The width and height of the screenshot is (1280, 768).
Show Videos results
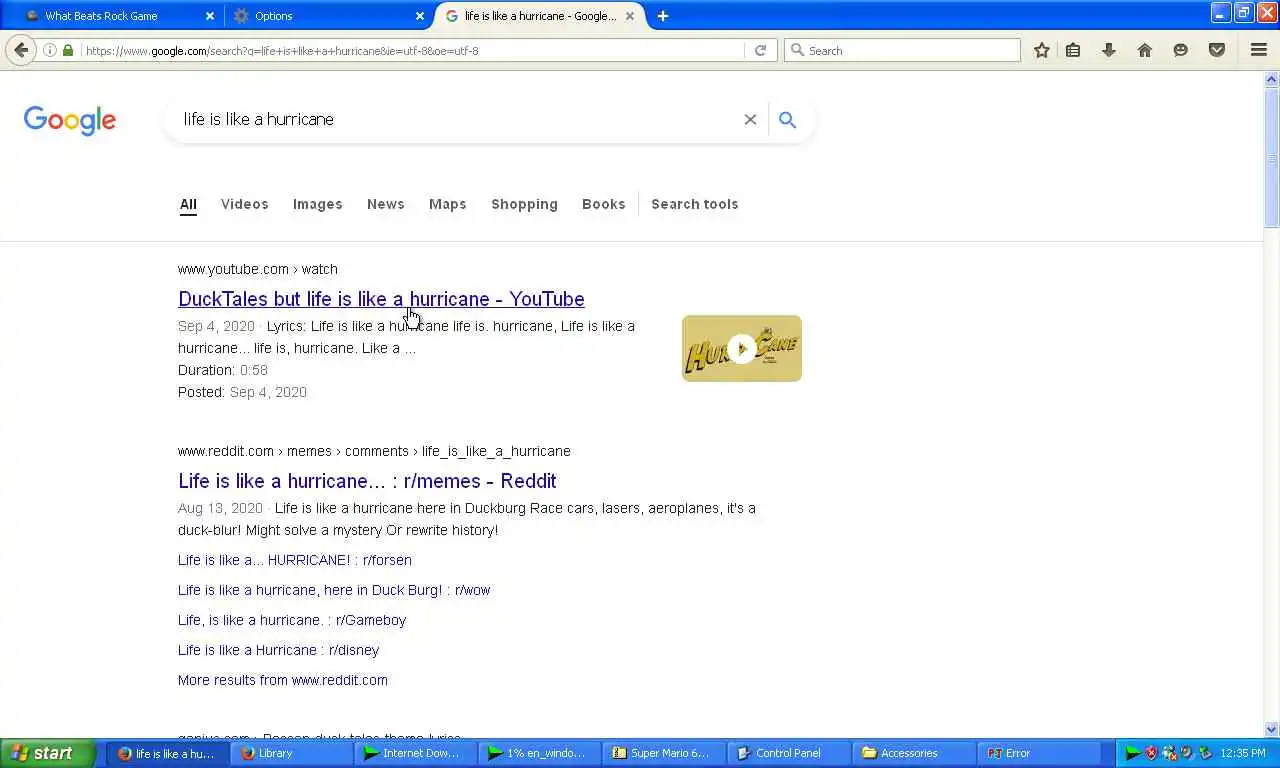click(x=245, y=204)
